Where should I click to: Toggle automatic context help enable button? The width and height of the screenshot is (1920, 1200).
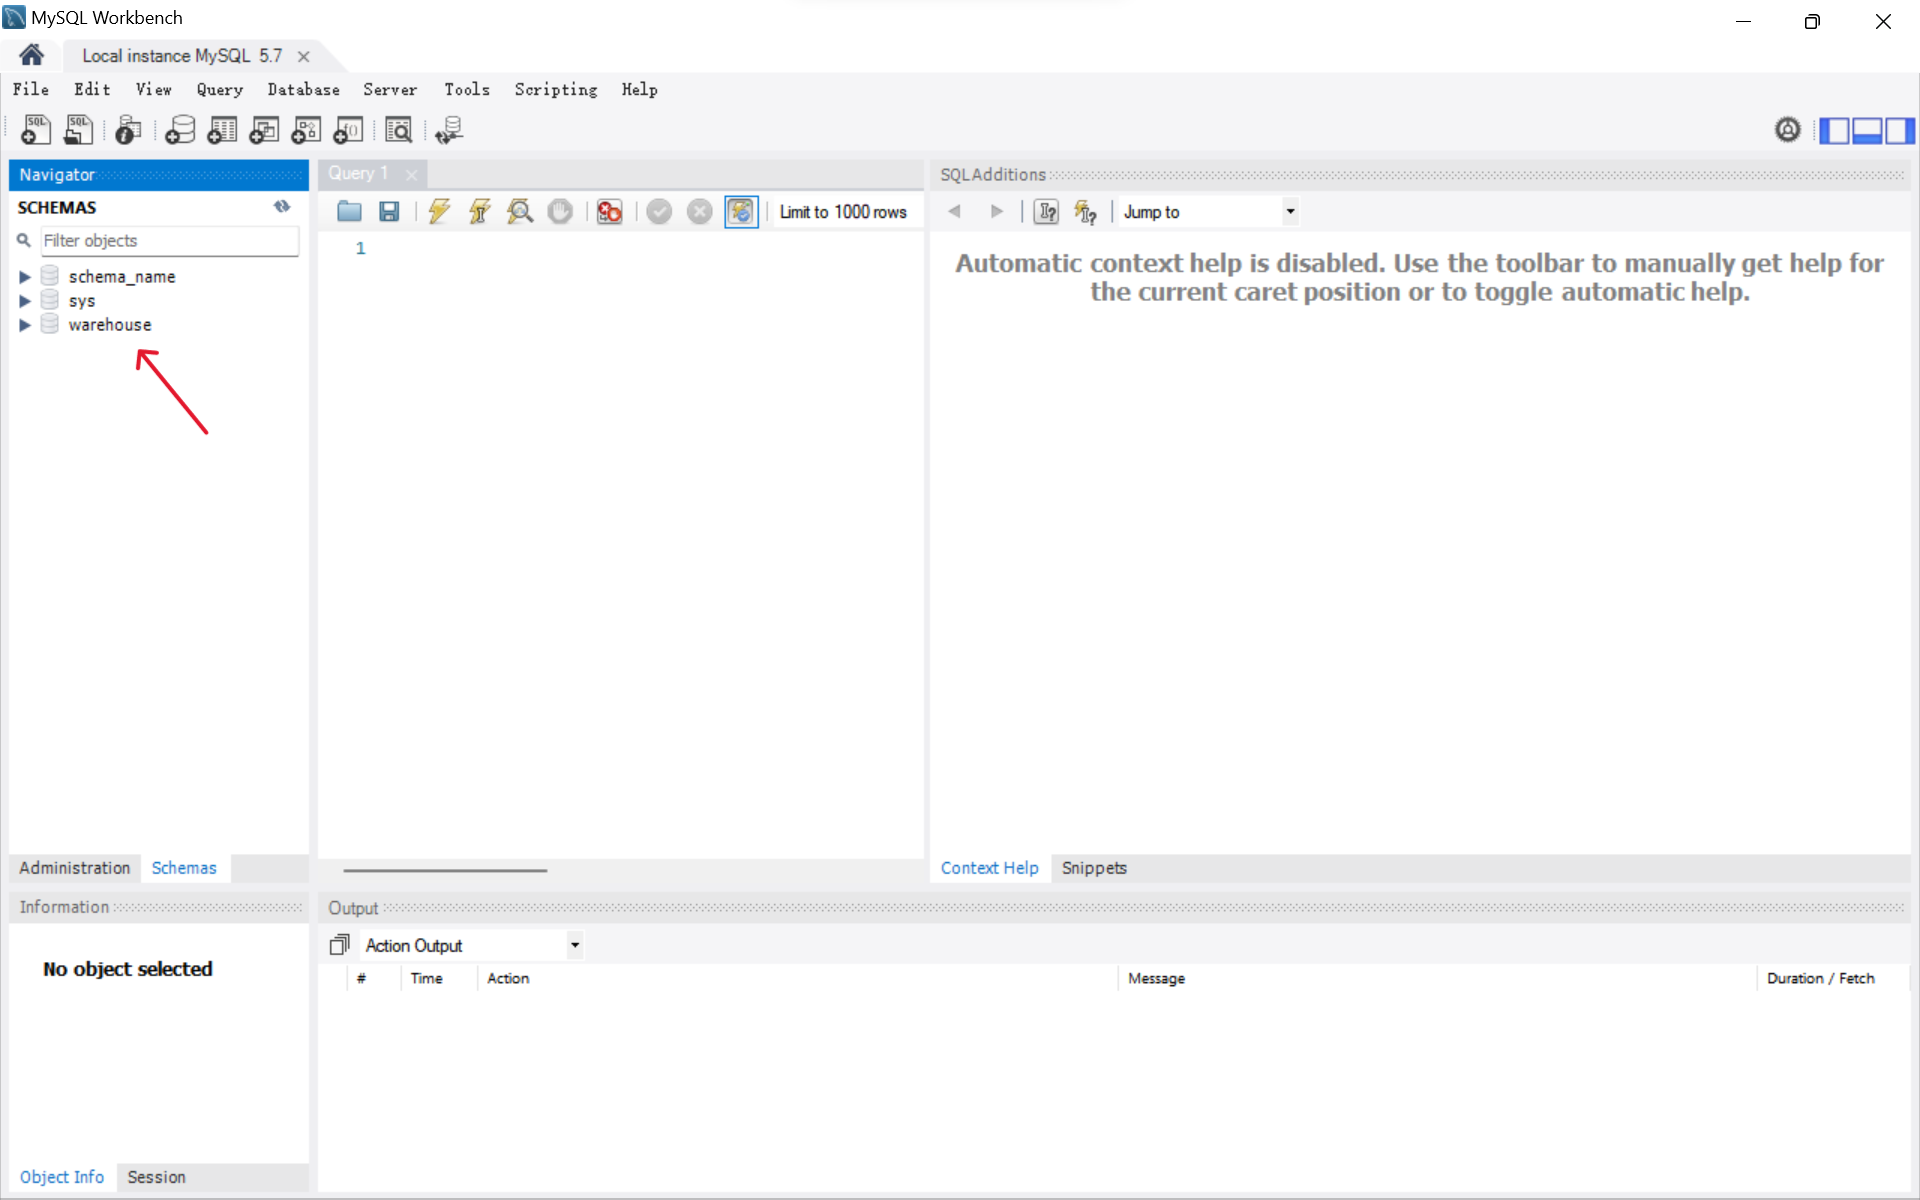click(1085, 210)
